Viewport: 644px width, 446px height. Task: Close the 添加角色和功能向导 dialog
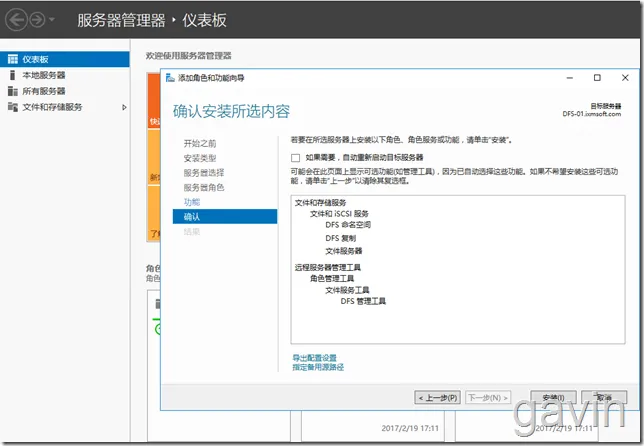click(x=625, y=78)
